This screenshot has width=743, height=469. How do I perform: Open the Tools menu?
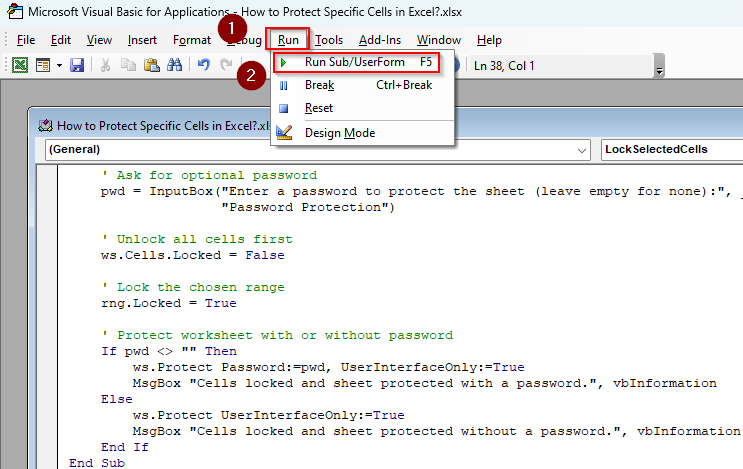[x=328, y=40]
